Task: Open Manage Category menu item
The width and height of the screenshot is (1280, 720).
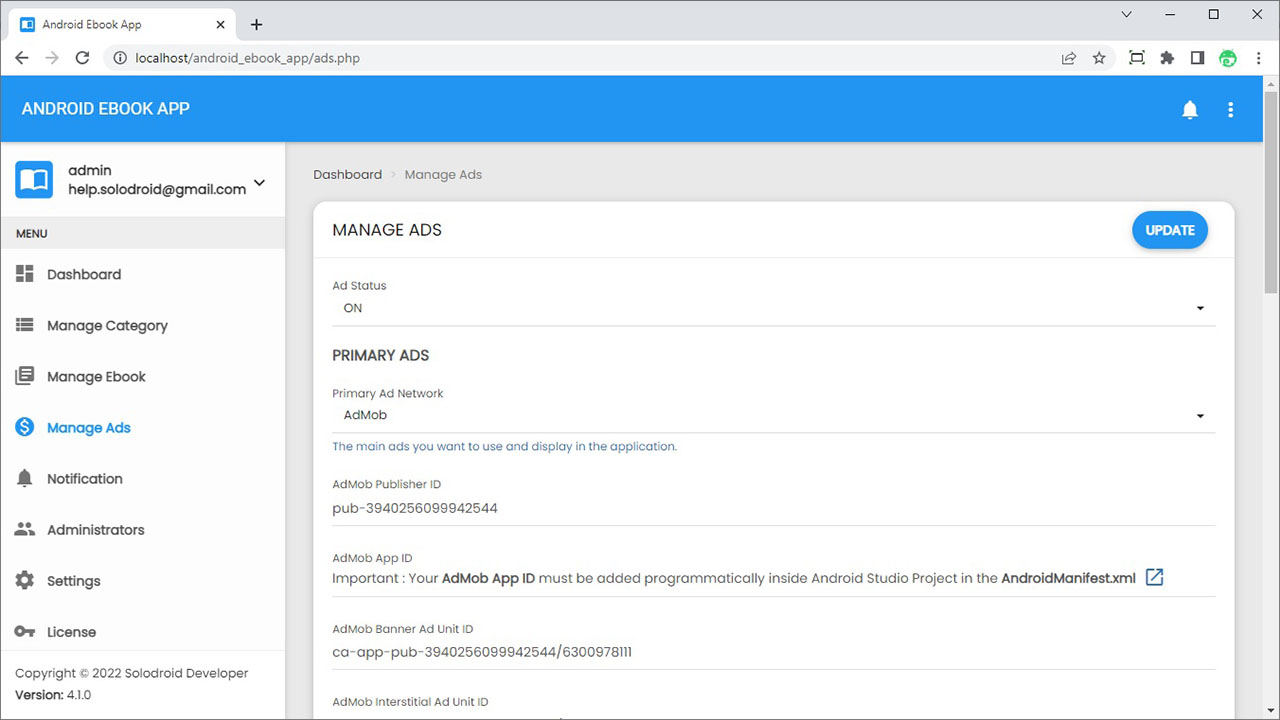Action: pos(107,325)
